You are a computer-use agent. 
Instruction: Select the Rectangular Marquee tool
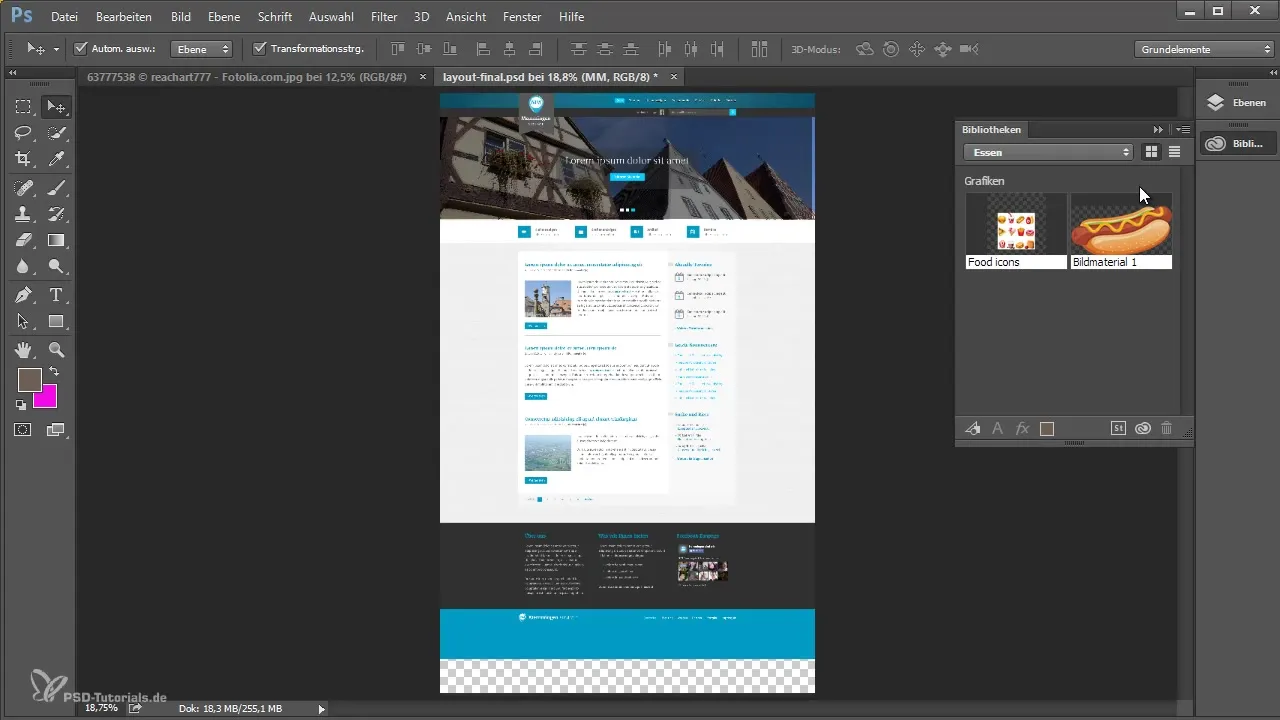tap(23, 107)
